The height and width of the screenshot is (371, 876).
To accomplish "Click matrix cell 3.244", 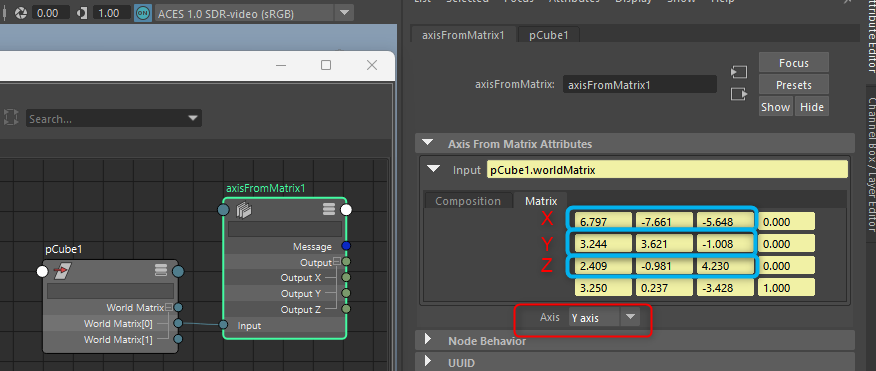I will (x=603, y=244).
